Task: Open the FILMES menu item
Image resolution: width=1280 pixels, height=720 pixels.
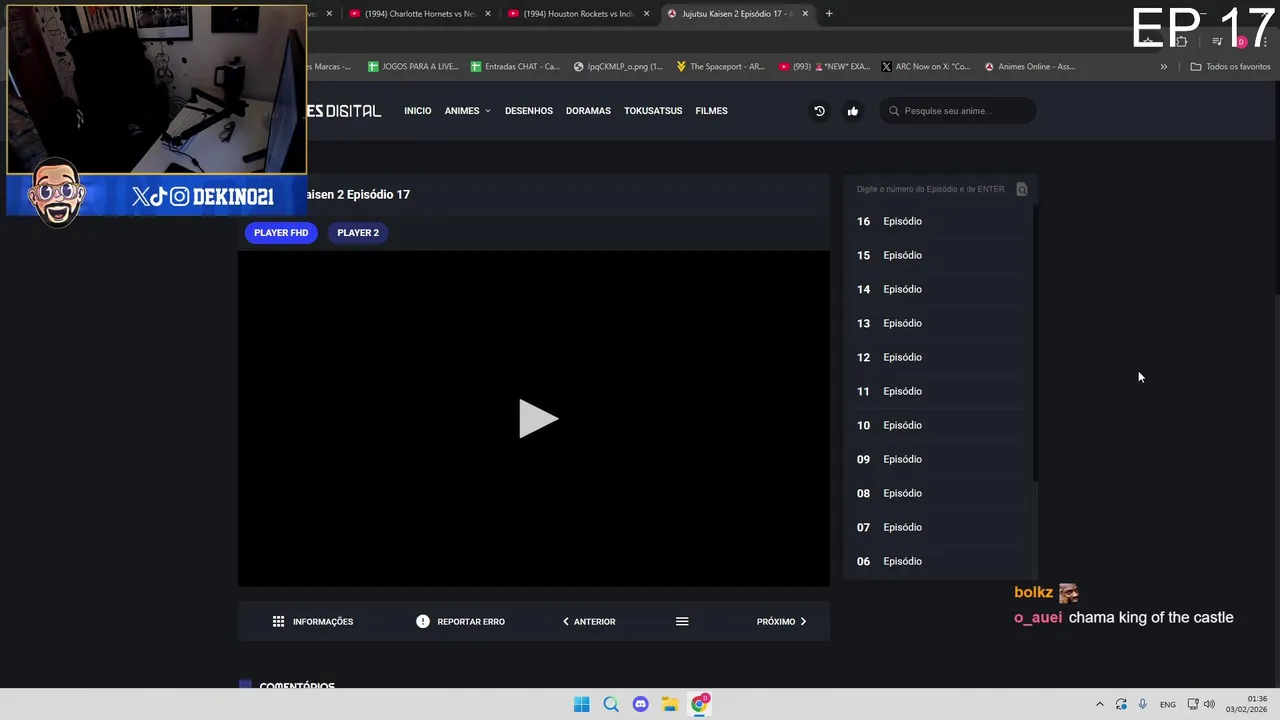Action: point(711,111)
